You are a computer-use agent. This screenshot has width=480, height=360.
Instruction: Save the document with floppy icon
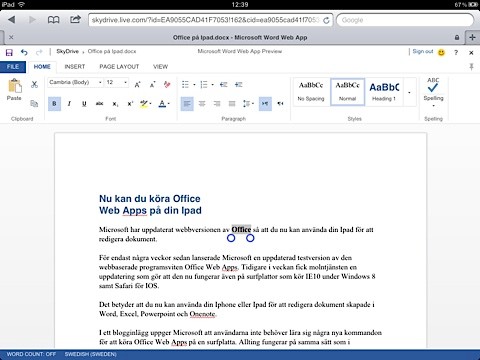point(9,52)
